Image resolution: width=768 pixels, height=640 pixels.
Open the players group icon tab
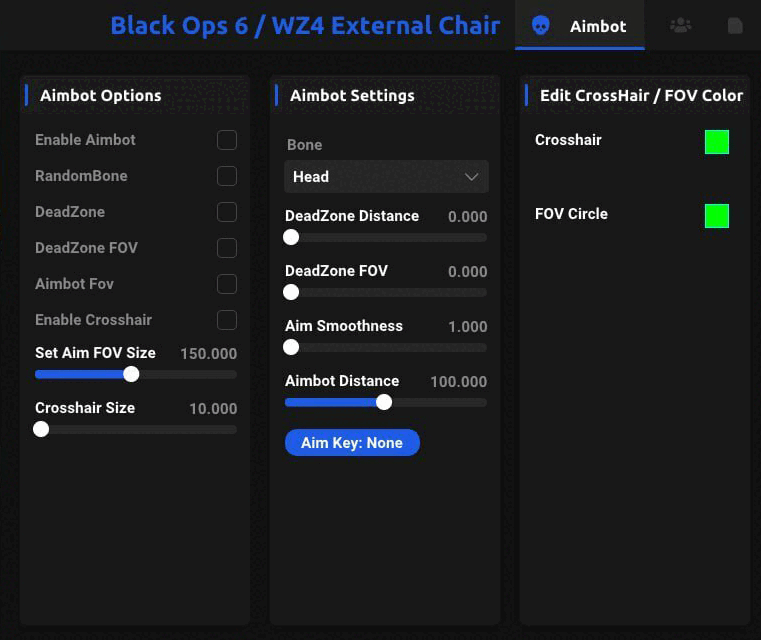pos(680,25)
